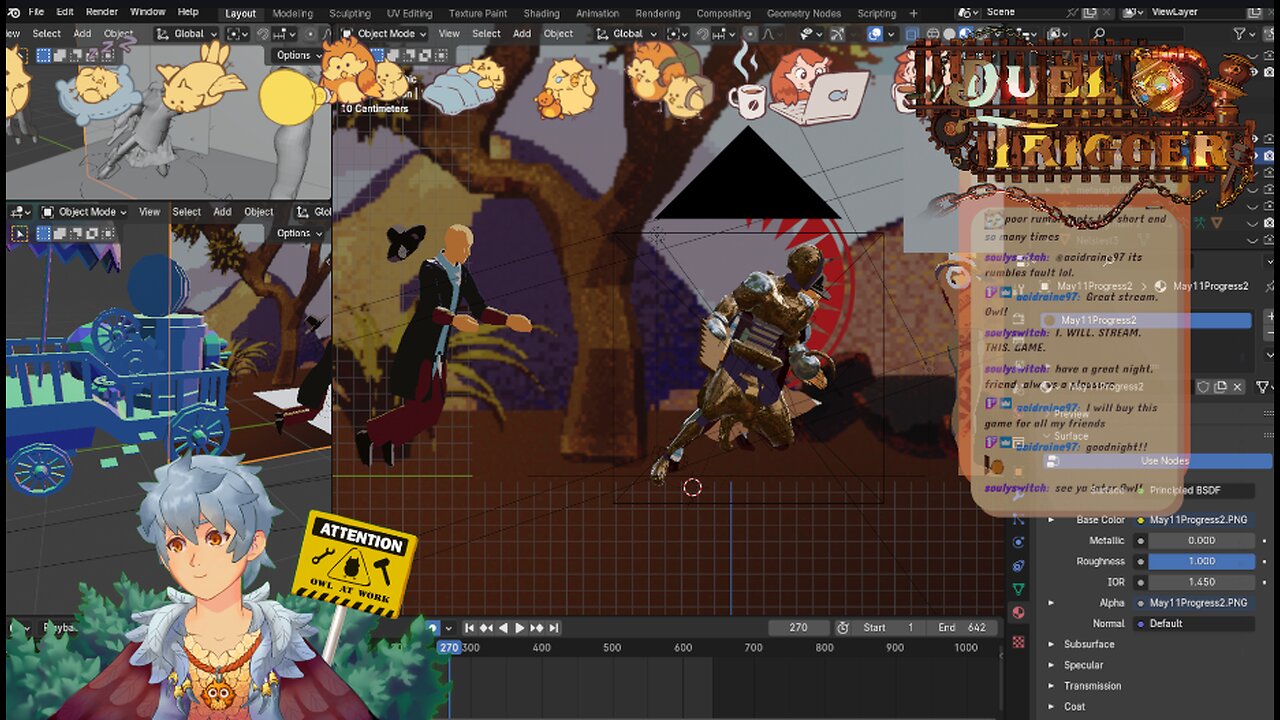Jump to the timeline start frame

pos(469,628)
